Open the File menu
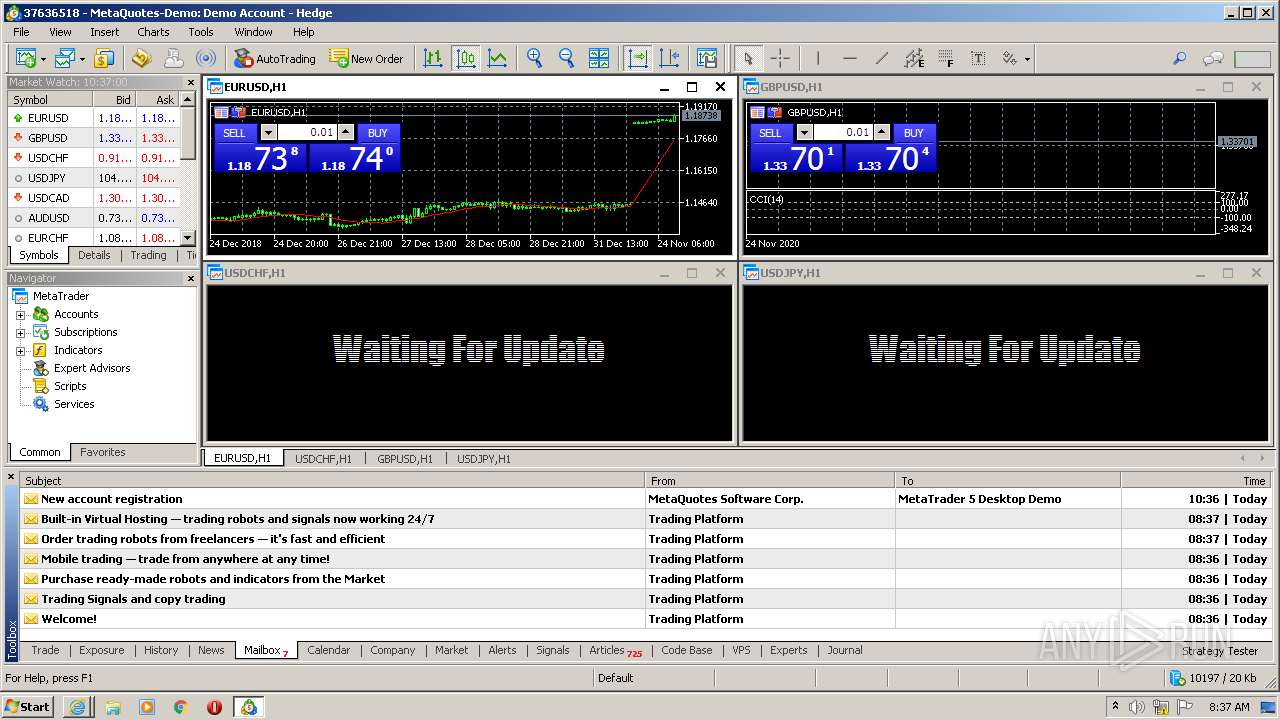This screenshot has width=1280, height=720. (21, 32)
